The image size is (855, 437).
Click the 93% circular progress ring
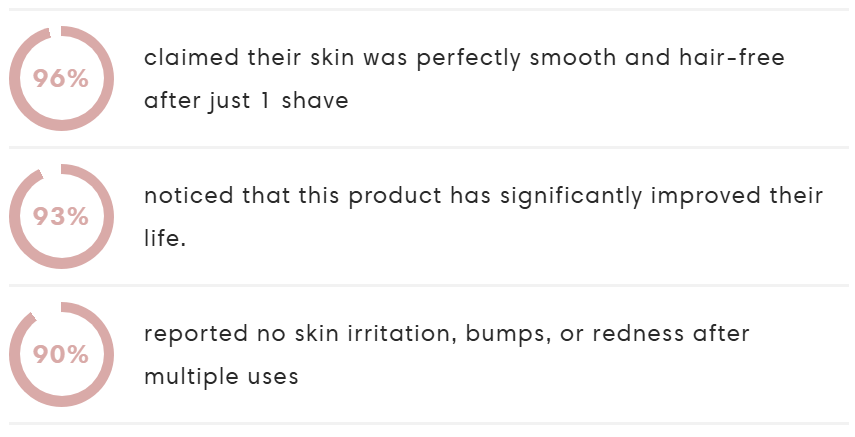(x=61, y=217)
